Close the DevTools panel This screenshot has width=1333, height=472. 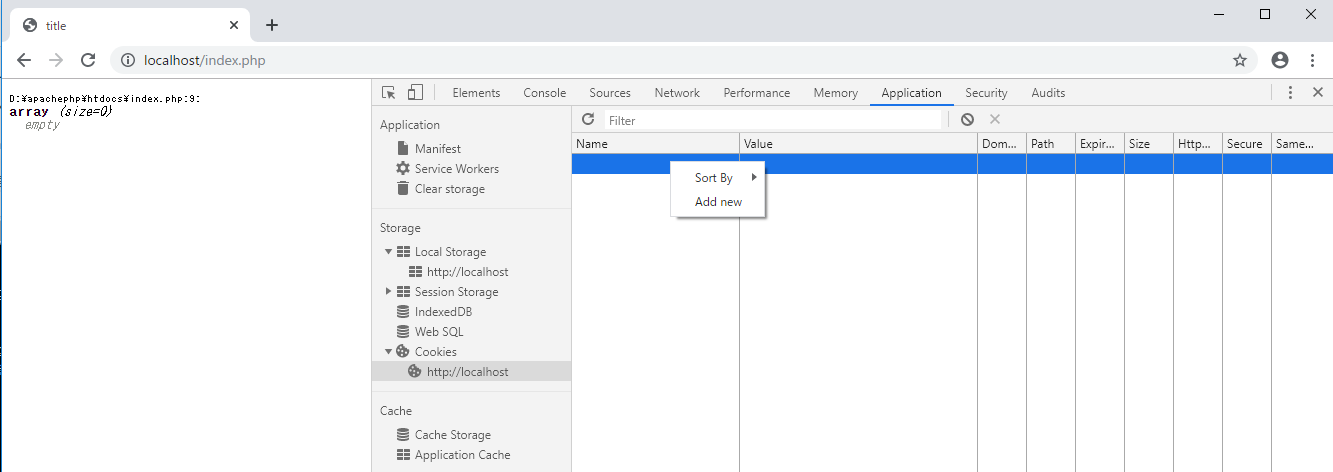click(1318, 93)
